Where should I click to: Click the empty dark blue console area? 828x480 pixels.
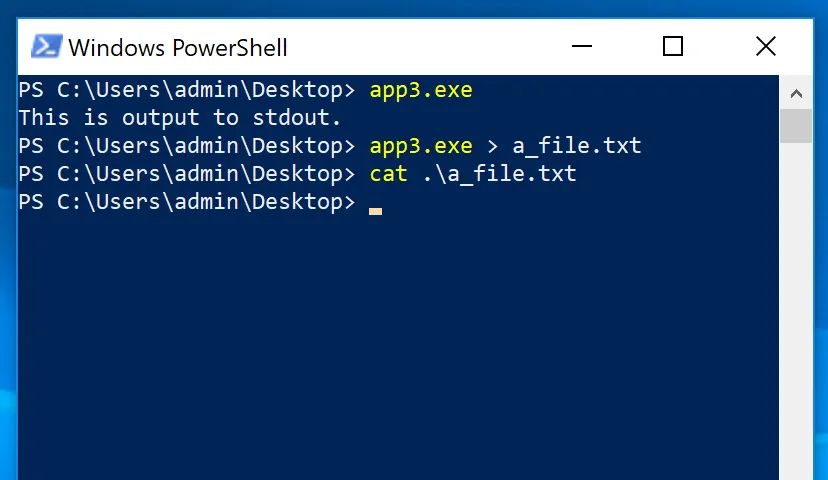[396, 343]
